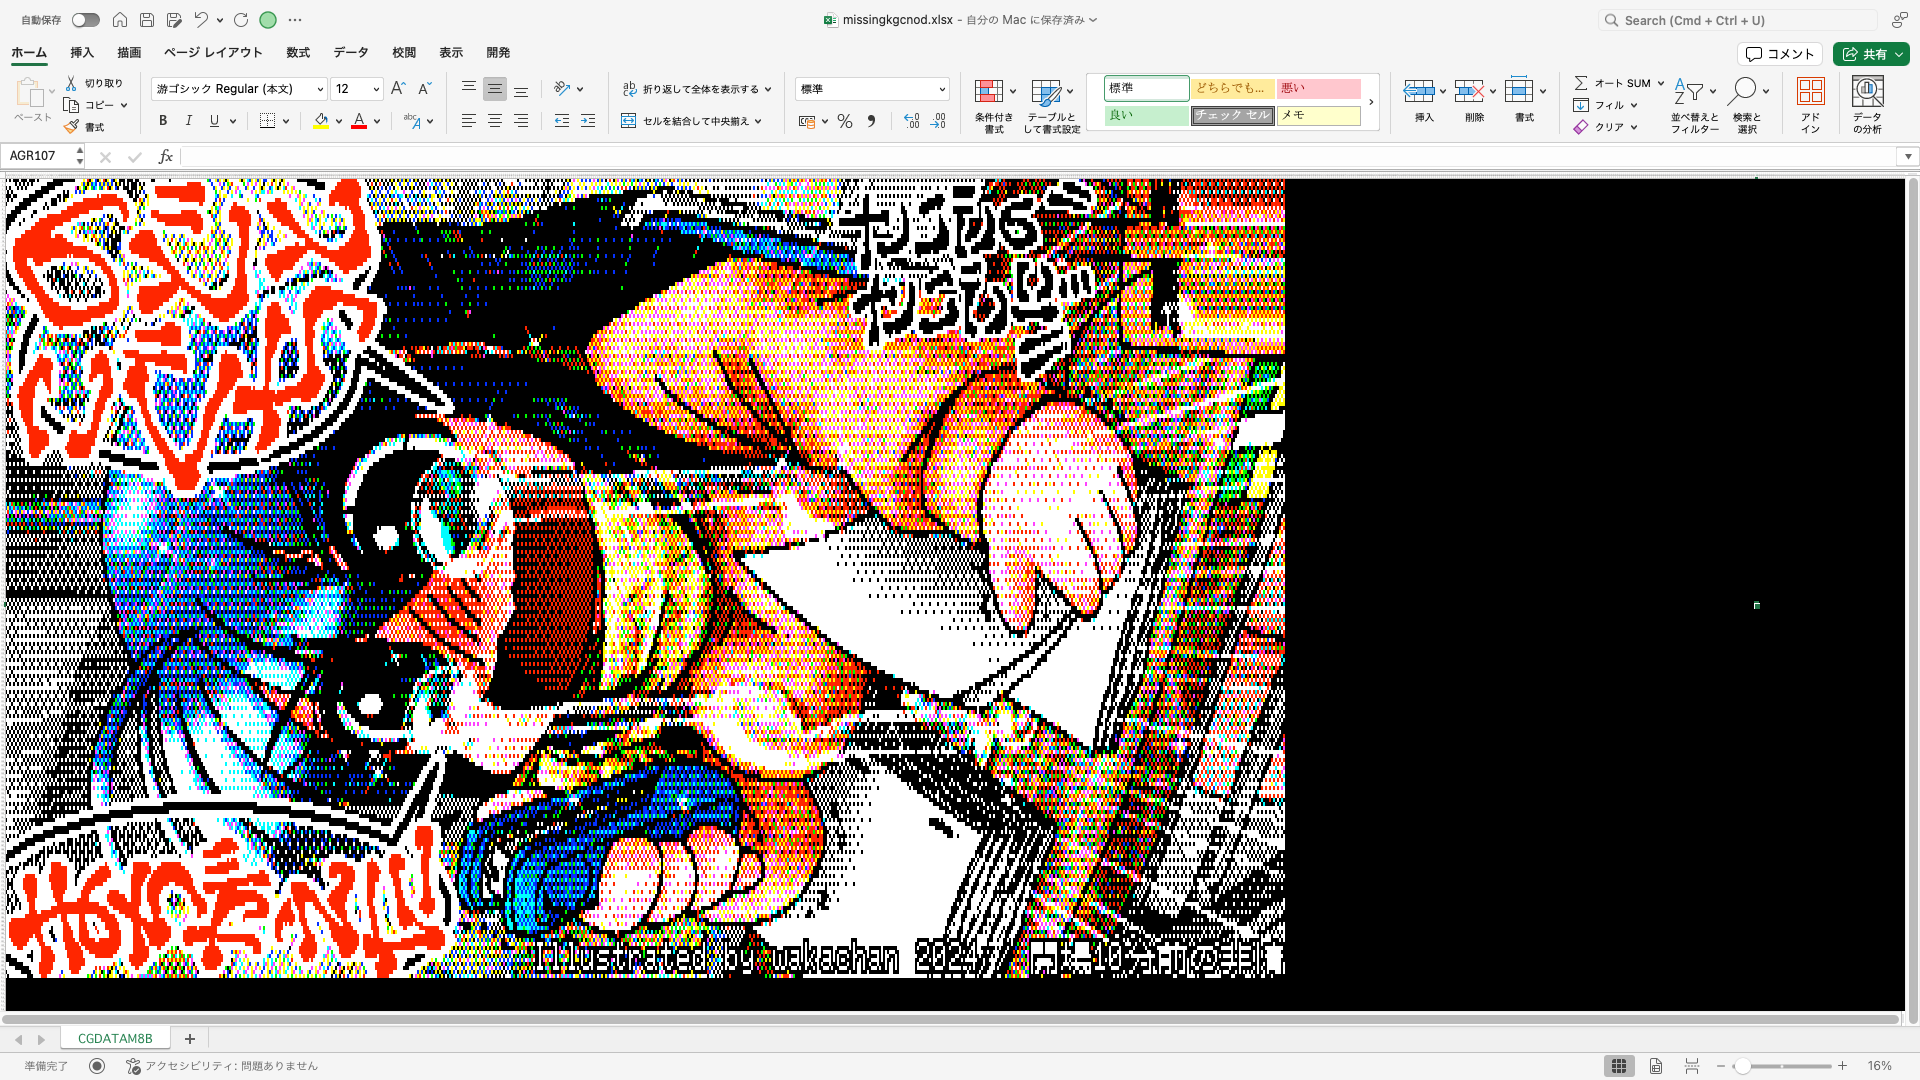
Task: Center text horizontally
Action: click(494, 121)
